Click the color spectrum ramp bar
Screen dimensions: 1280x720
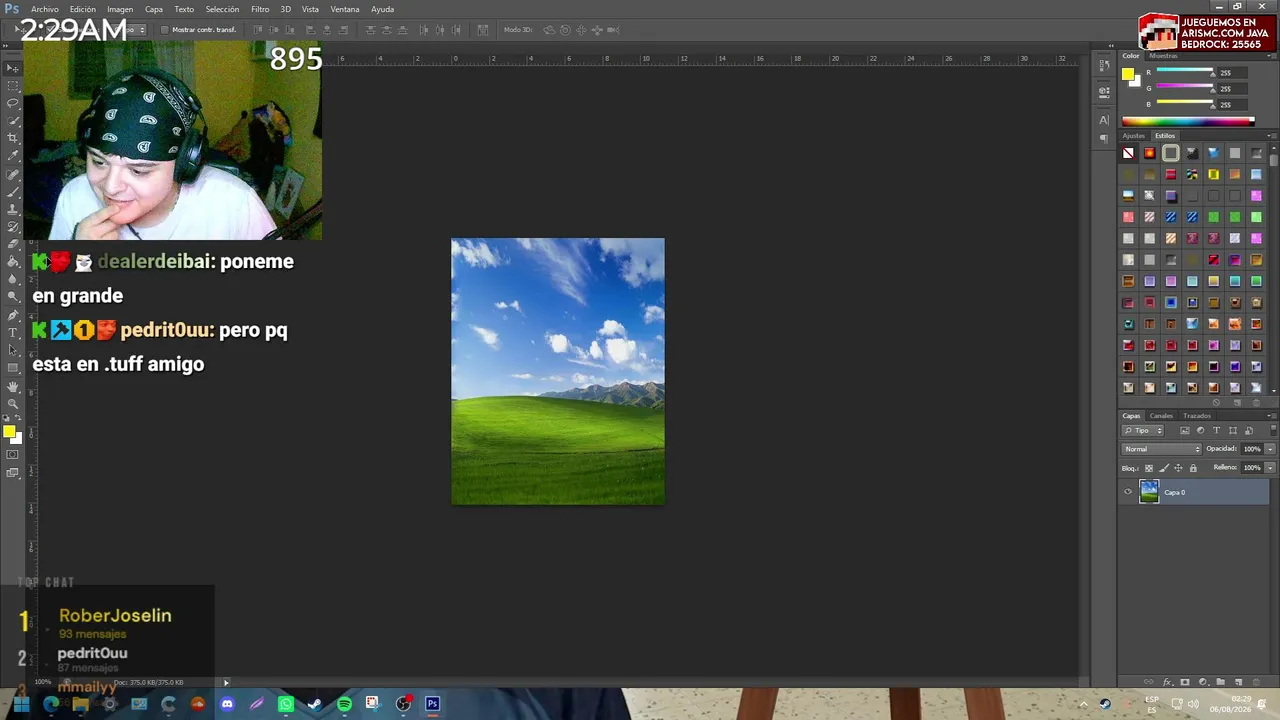click(1188, 121)
